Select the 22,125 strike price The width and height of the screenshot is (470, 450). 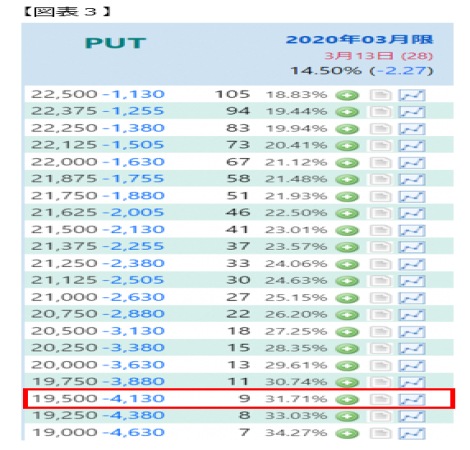pos(64,145)
